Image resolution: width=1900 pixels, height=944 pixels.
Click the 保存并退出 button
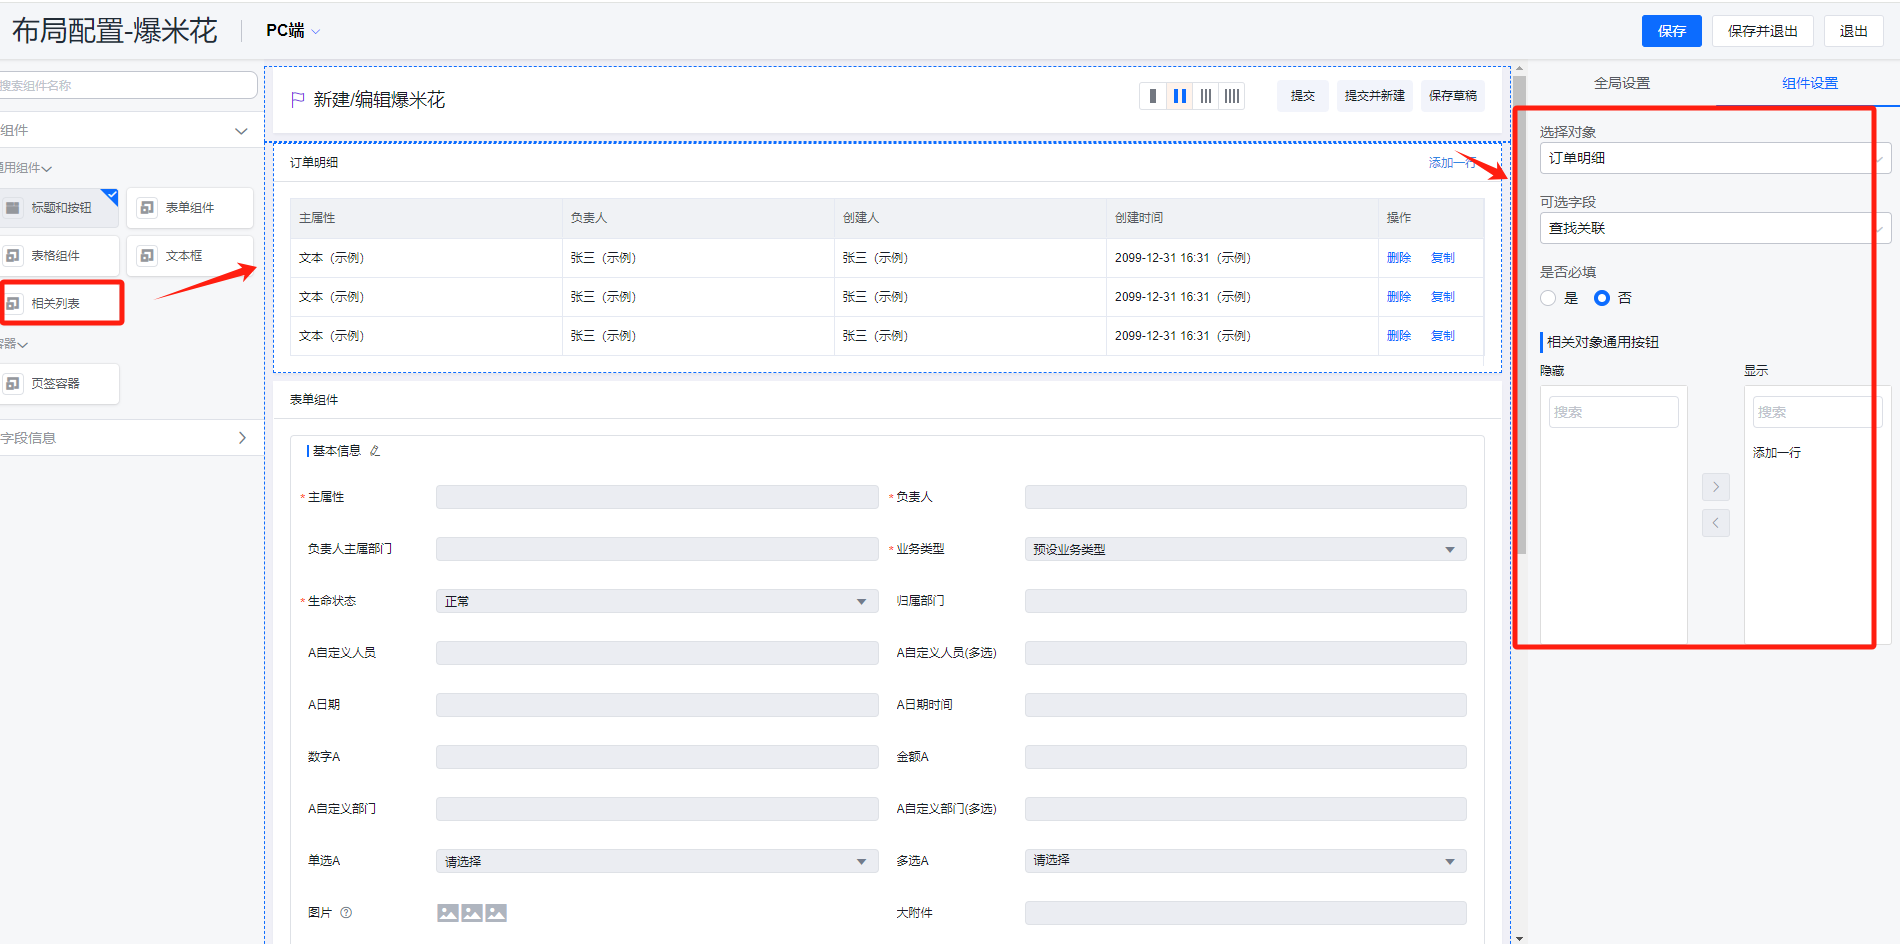pyautogui.click(x=1762, y=31)
